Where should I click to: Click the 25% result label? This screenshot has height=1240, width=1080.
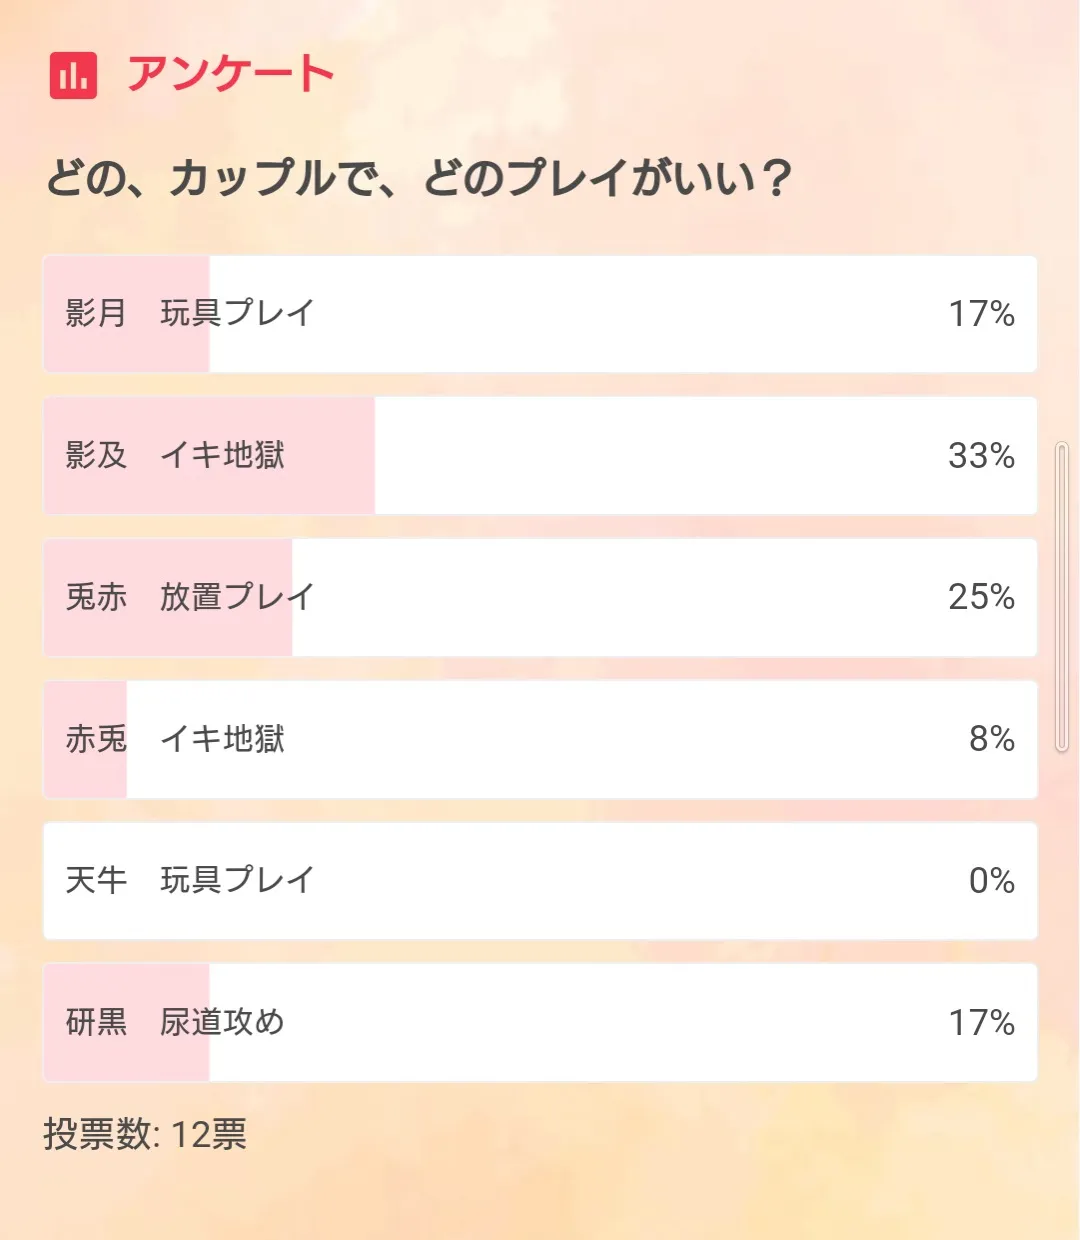pos(981,597)
